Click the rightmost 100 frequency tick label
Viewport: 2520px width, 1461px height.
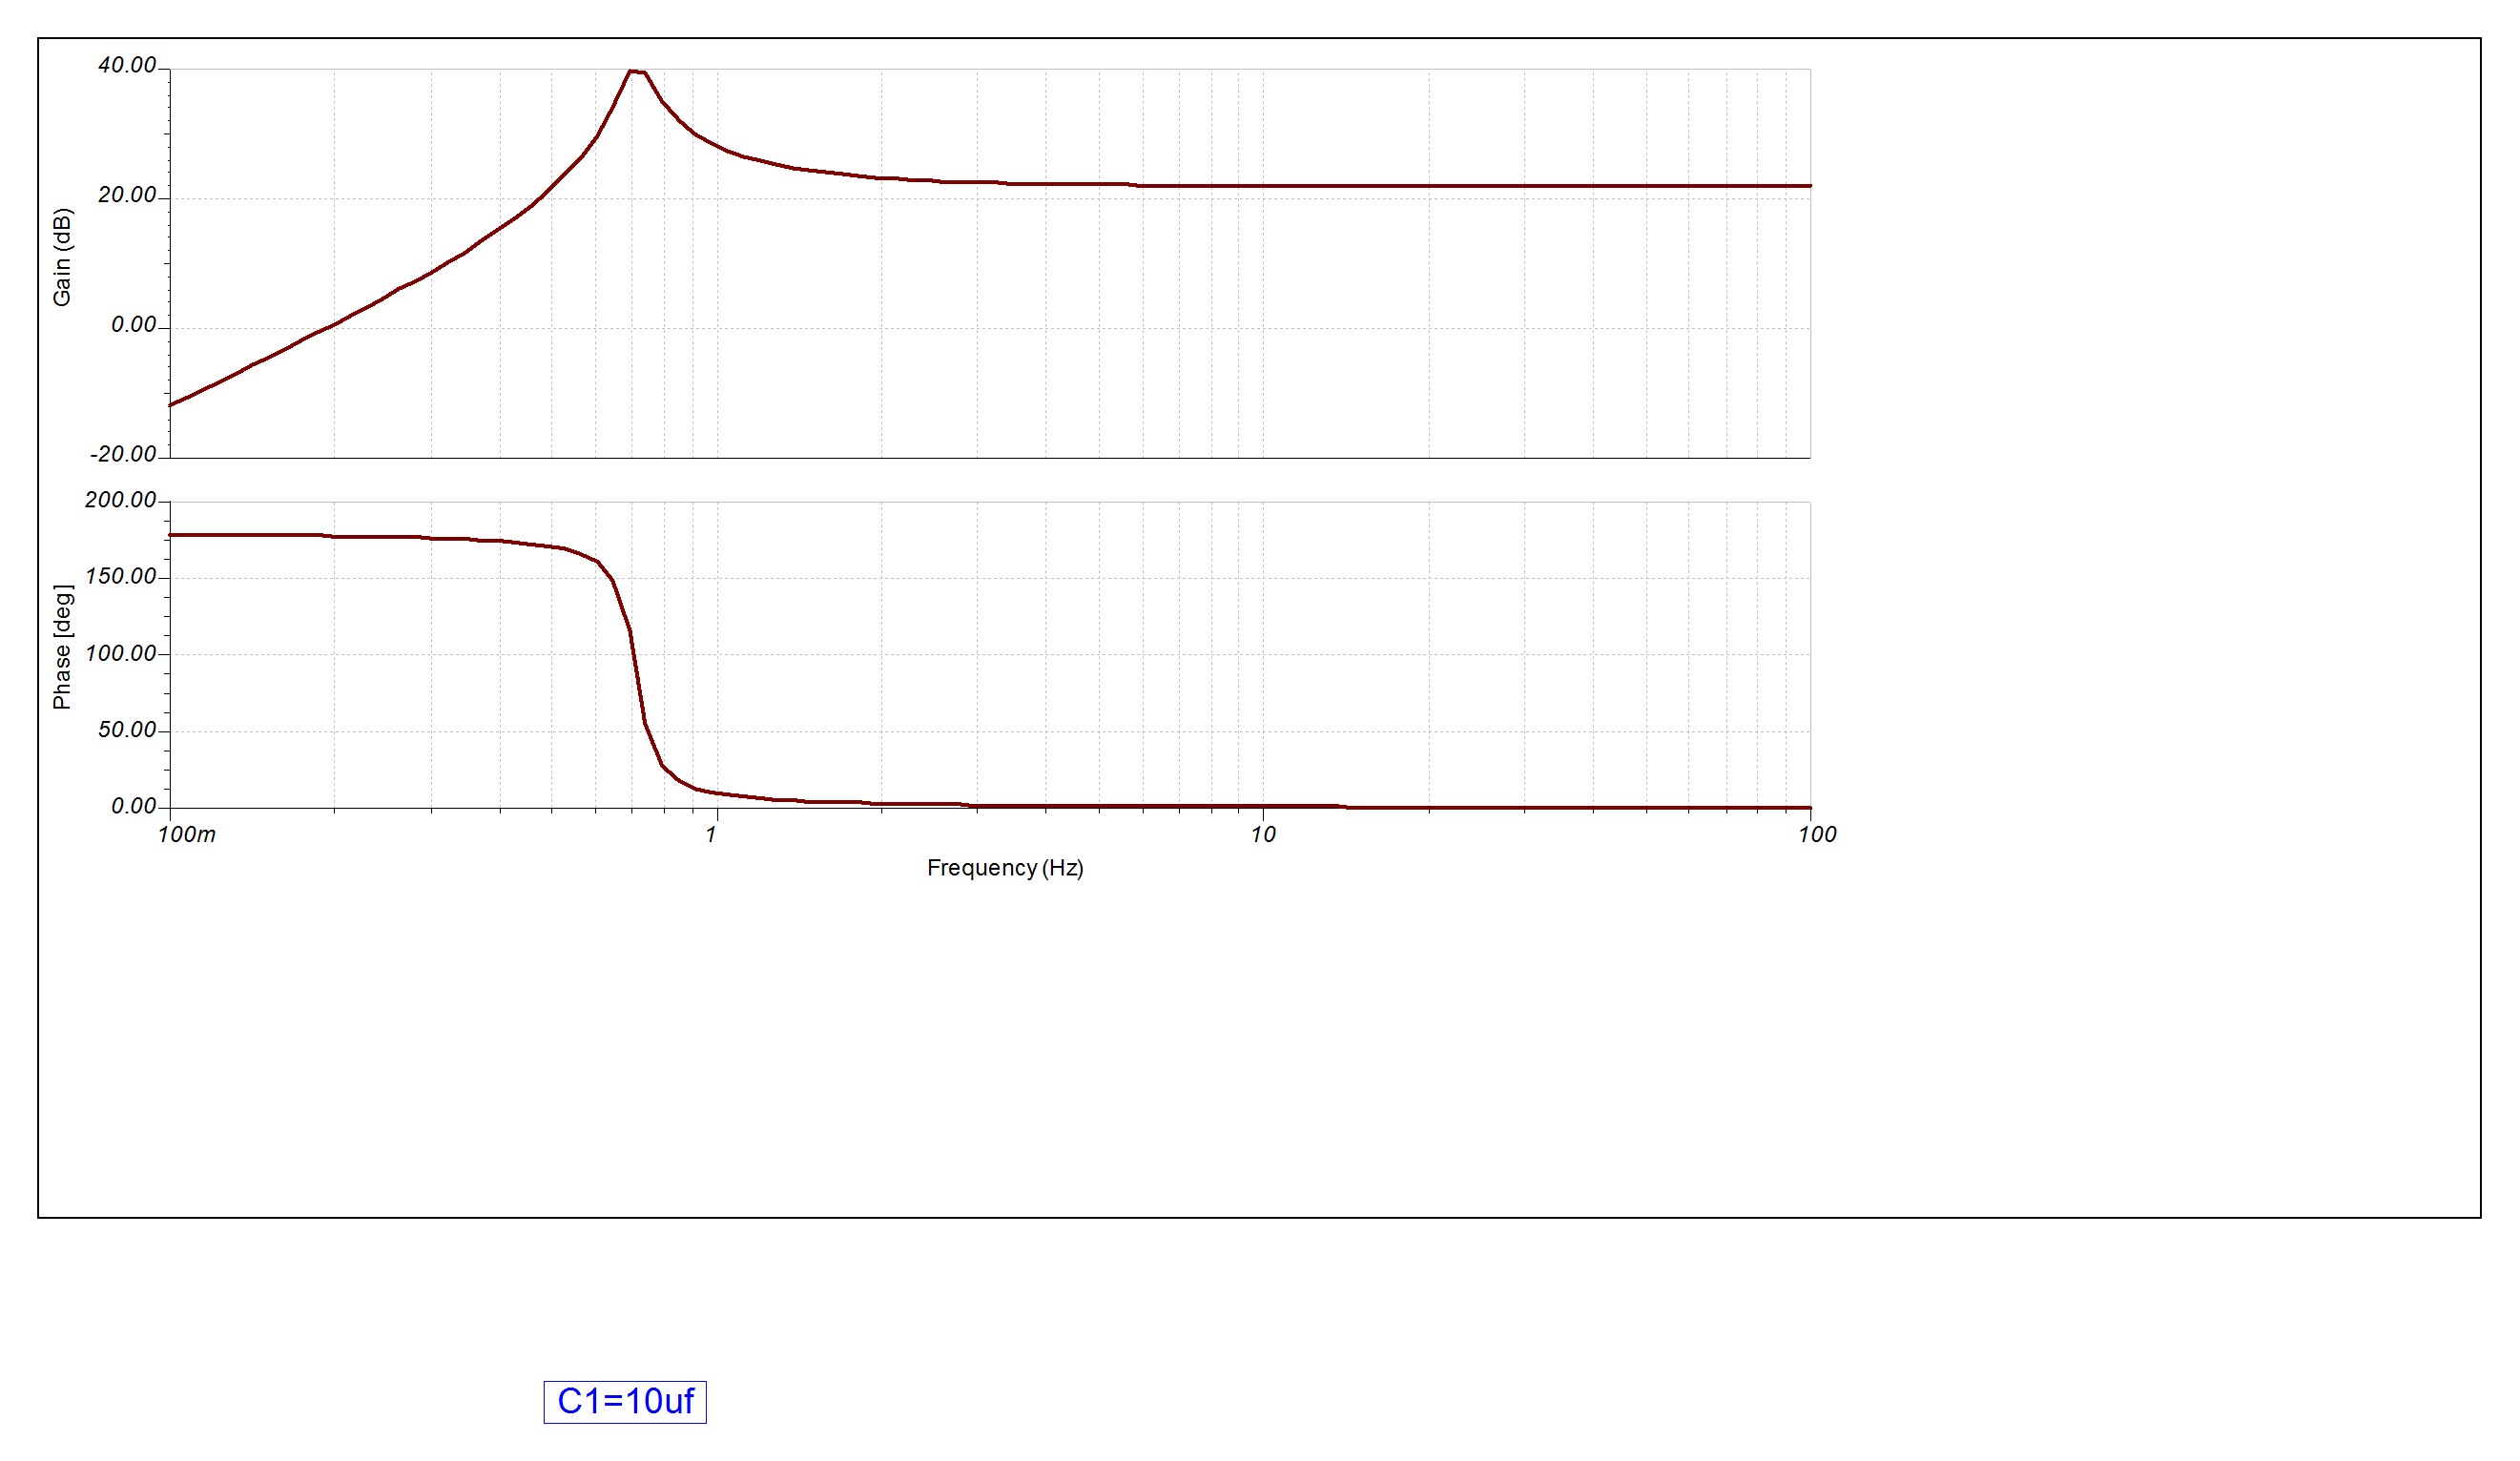[1817, 835]
